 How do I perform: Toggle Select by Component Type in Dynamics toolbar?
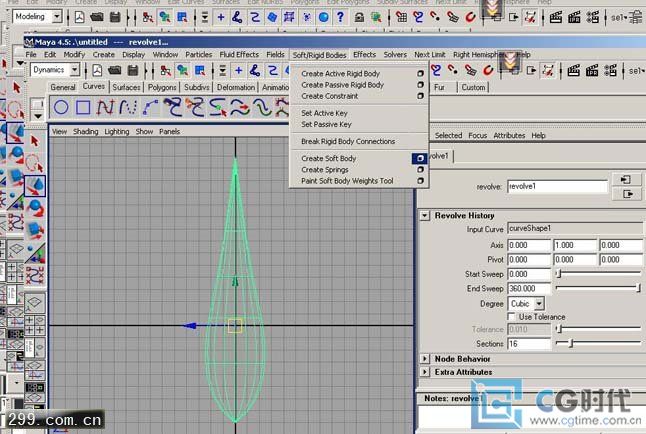(x=200, y=70)
